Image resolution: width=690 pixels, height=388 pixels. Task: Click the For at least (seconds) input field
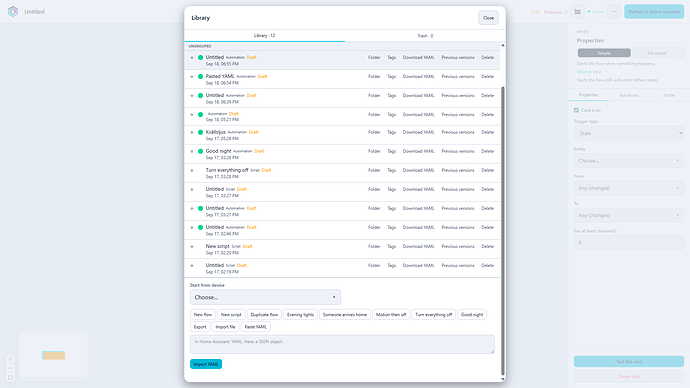629,242
